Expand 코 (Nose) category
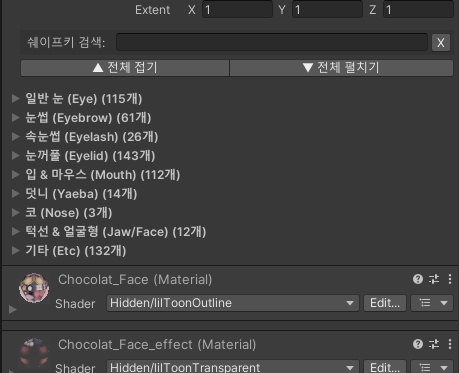The width and height of the screenshot is (459, 373). tap(15, 212)
